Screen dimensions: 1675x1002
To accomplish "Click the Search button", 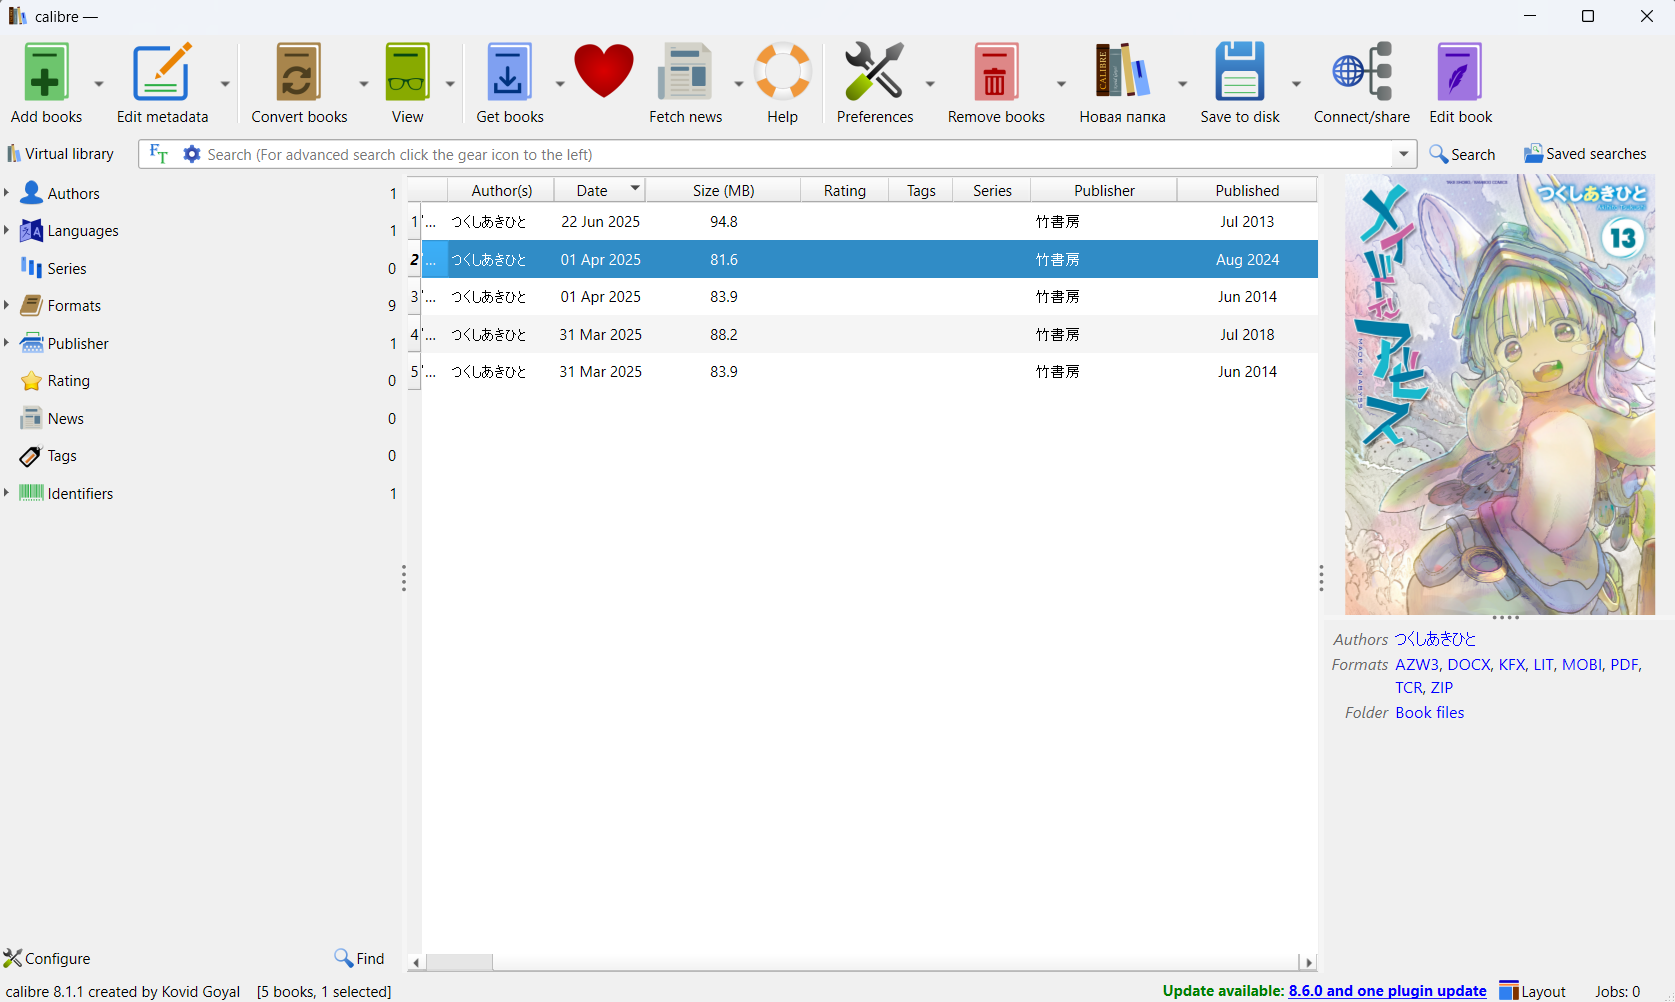I will click(x=1462, y=154).
